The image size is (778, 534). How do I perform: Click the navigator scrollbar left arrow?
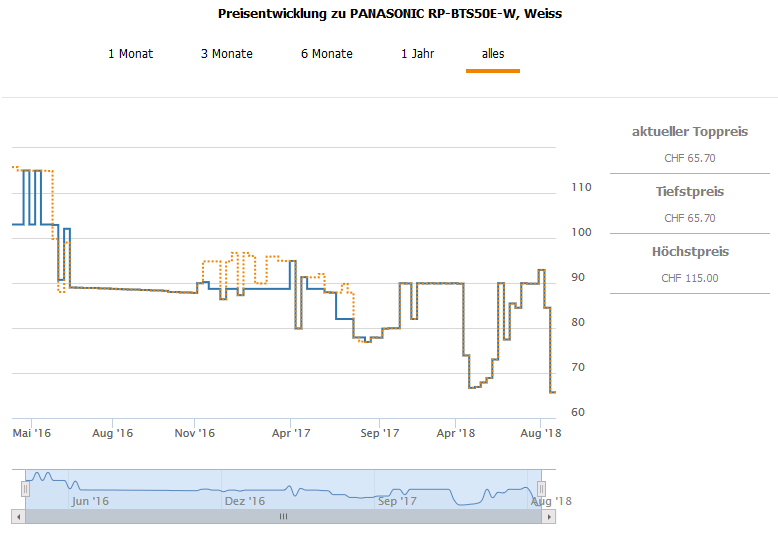[x=17, y=517]
